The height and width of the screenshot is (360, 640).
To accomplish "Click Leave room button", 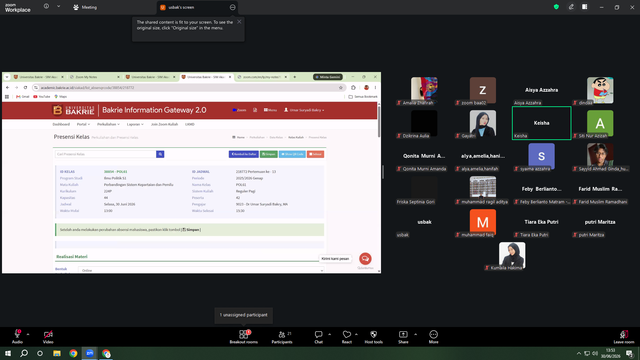I will [x=624, y=337].
